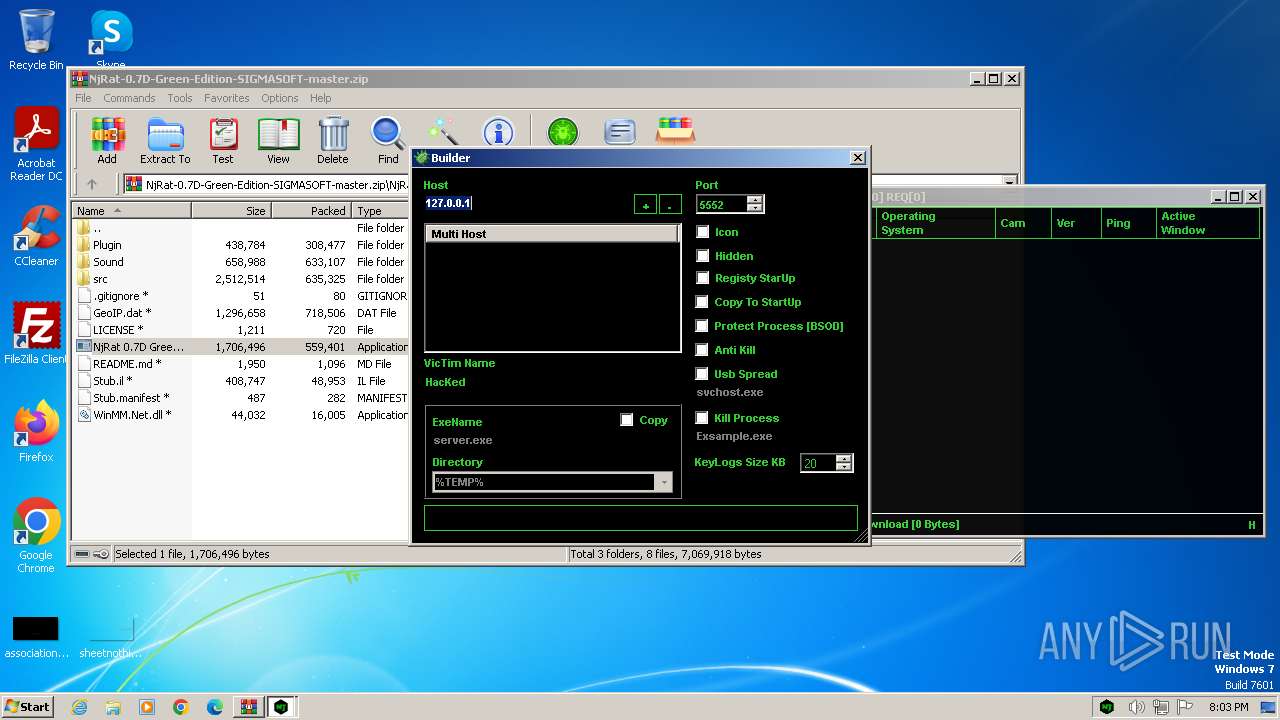Click the green VirusScan bug icon
Image resolution: width=1280 pixels, height=720 pixels.
coord(563,132)
